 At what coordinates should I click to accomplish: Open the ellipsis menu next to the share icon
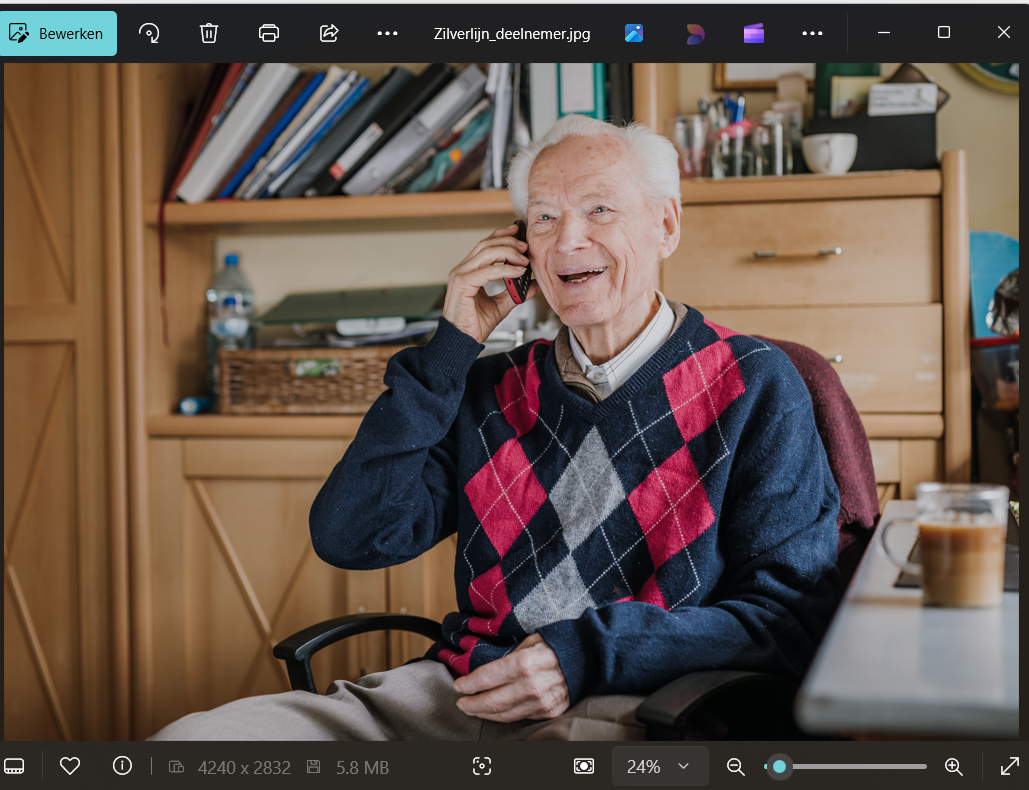(x=387, y=33)
